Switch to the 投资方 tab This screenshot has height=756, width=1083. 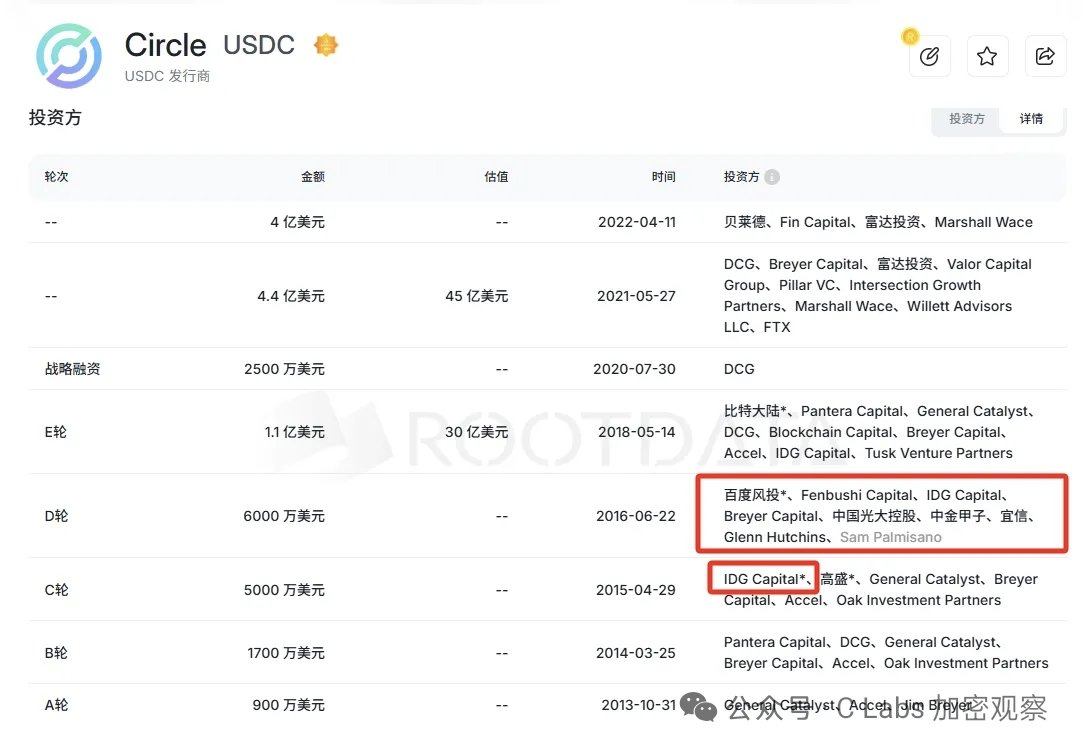966,119
